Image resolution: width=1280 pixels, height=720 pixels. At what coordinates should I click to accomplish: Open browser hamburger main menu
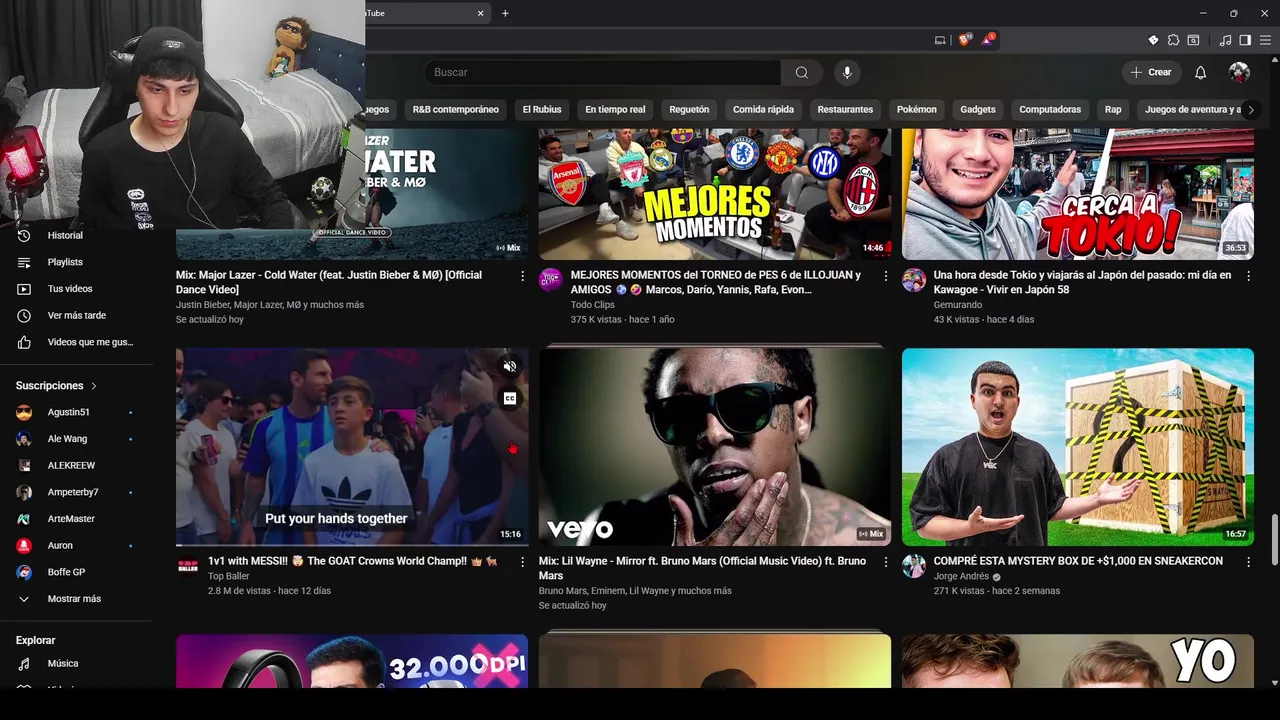pos(1265,40)
